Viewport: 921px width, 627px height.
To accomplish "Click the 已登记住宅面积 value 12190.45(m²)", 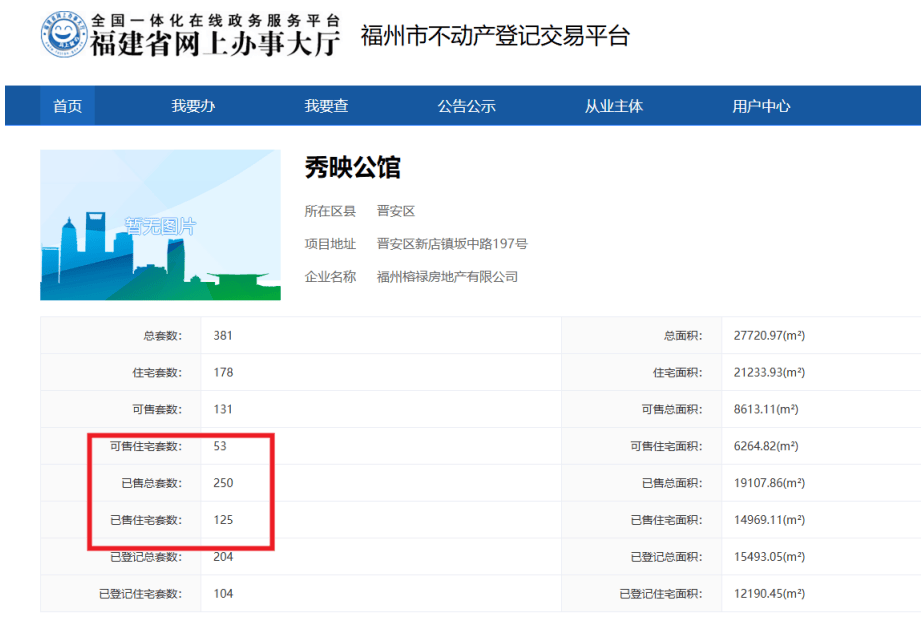I will tap(769, 594).
